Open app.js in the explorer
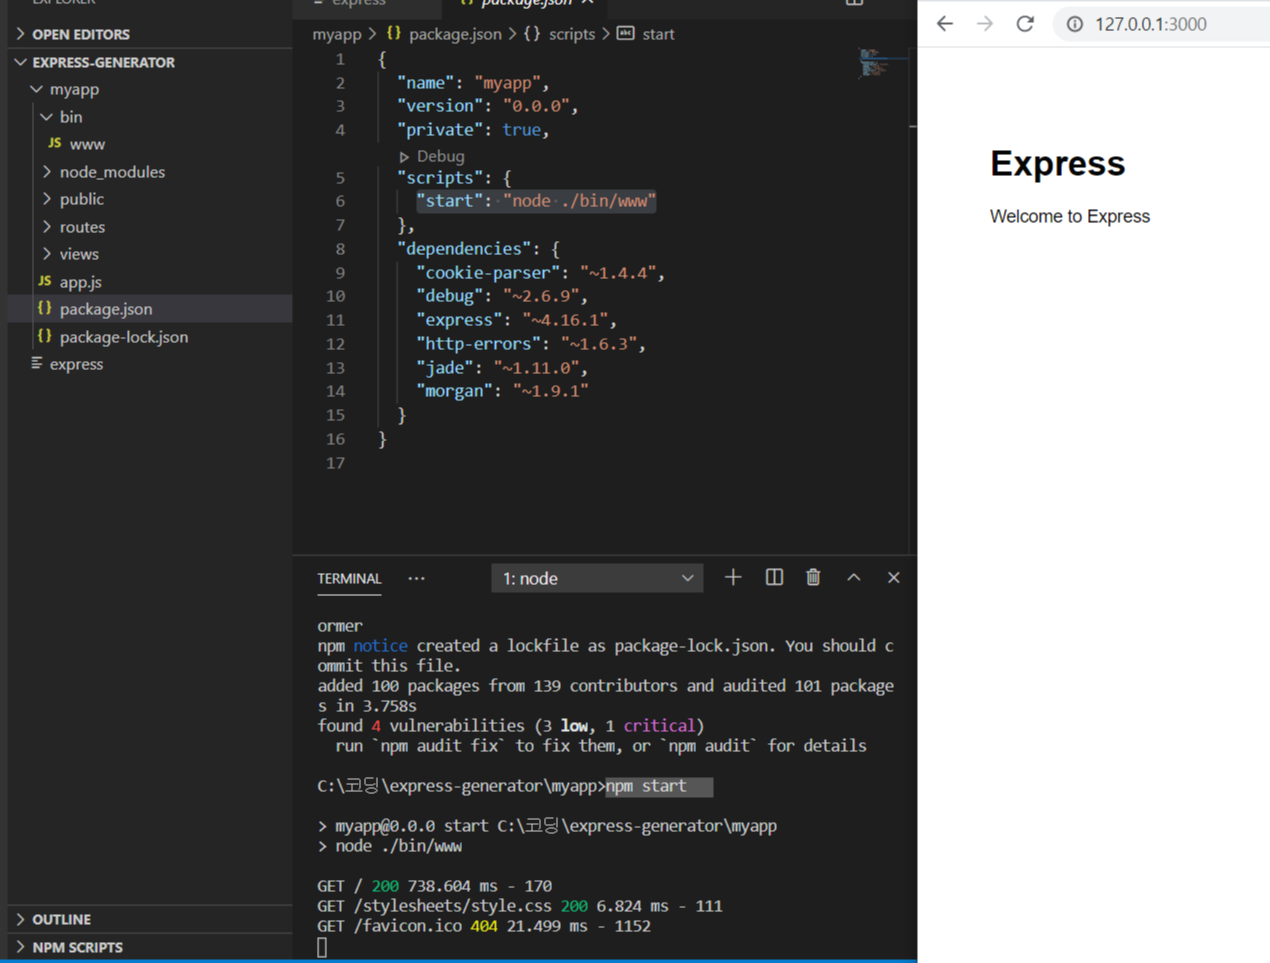The width and height of the screenshot is (1270, 963). [x=150, y=282]
